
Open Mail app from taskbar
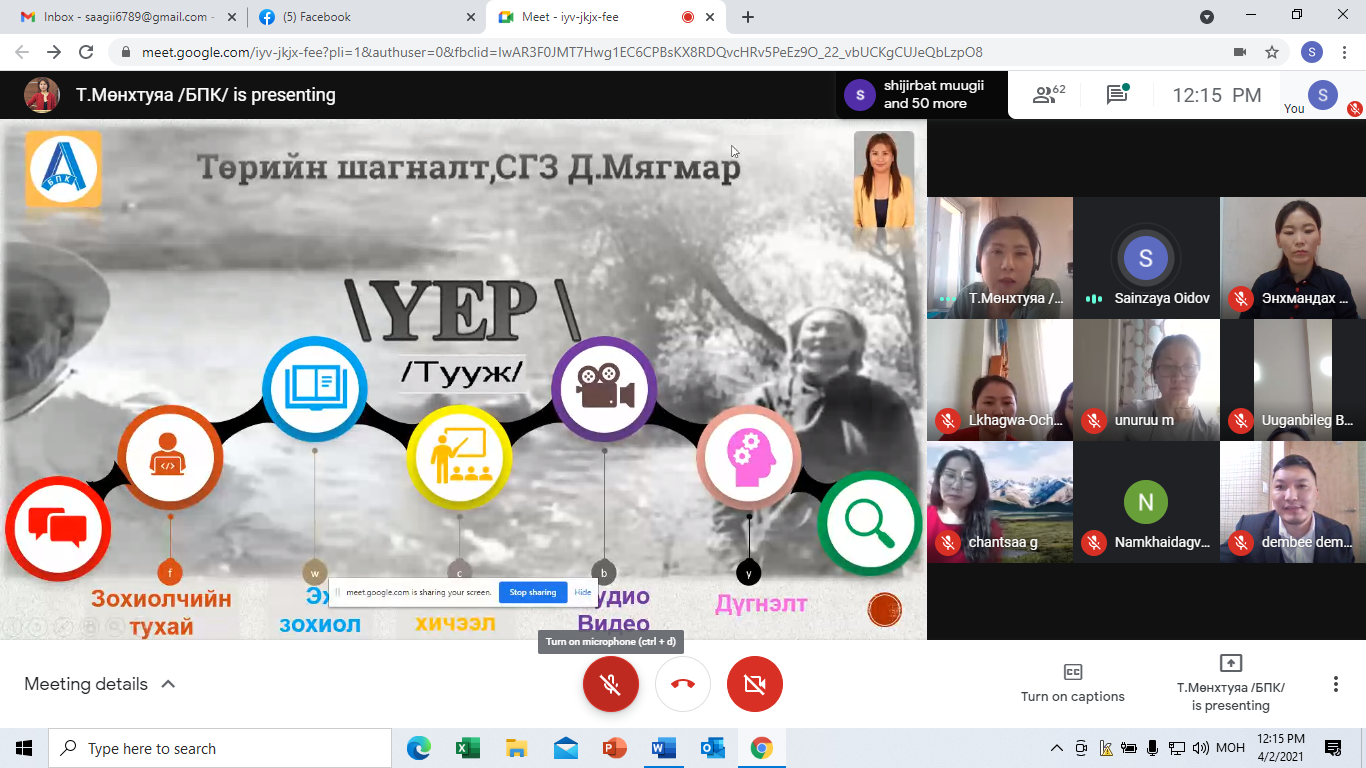pyautogui.click(x=565, y=748)
